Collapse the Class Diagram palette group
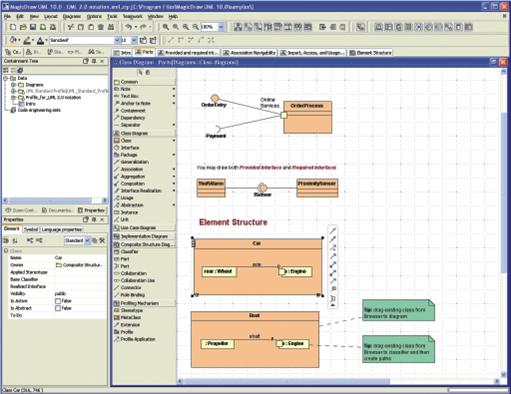This screenshot has width=511, height=394. click(144, 133)
